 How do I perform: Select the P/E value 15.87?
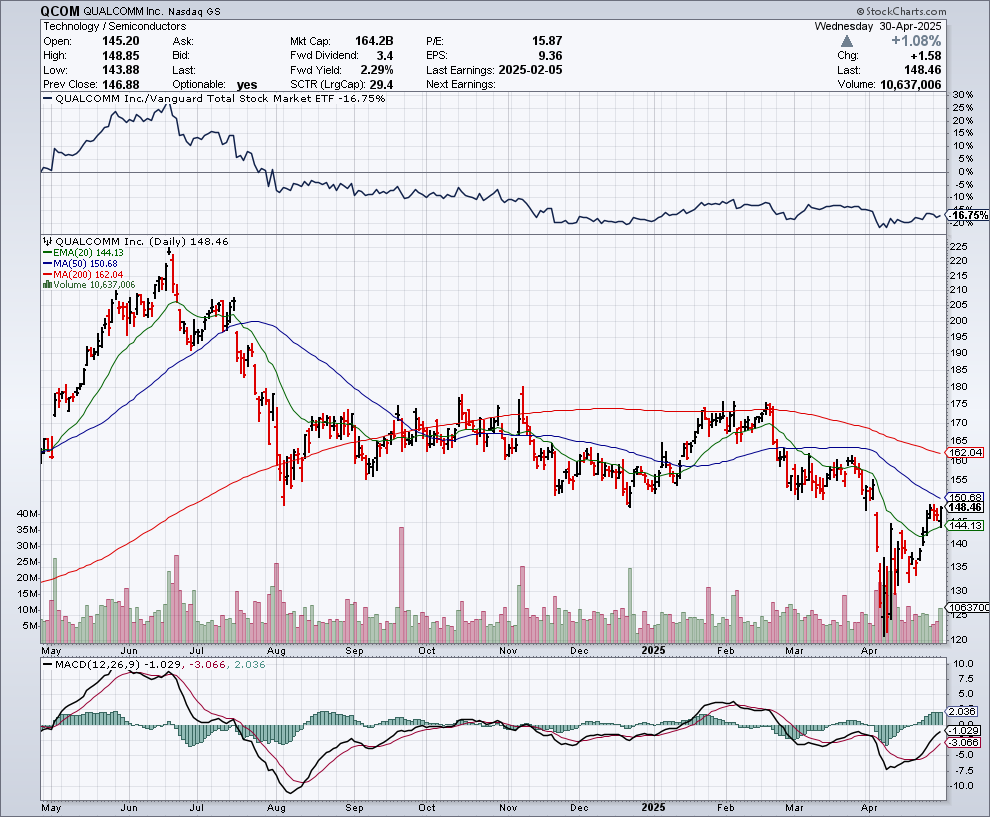[x=547, y=41]
